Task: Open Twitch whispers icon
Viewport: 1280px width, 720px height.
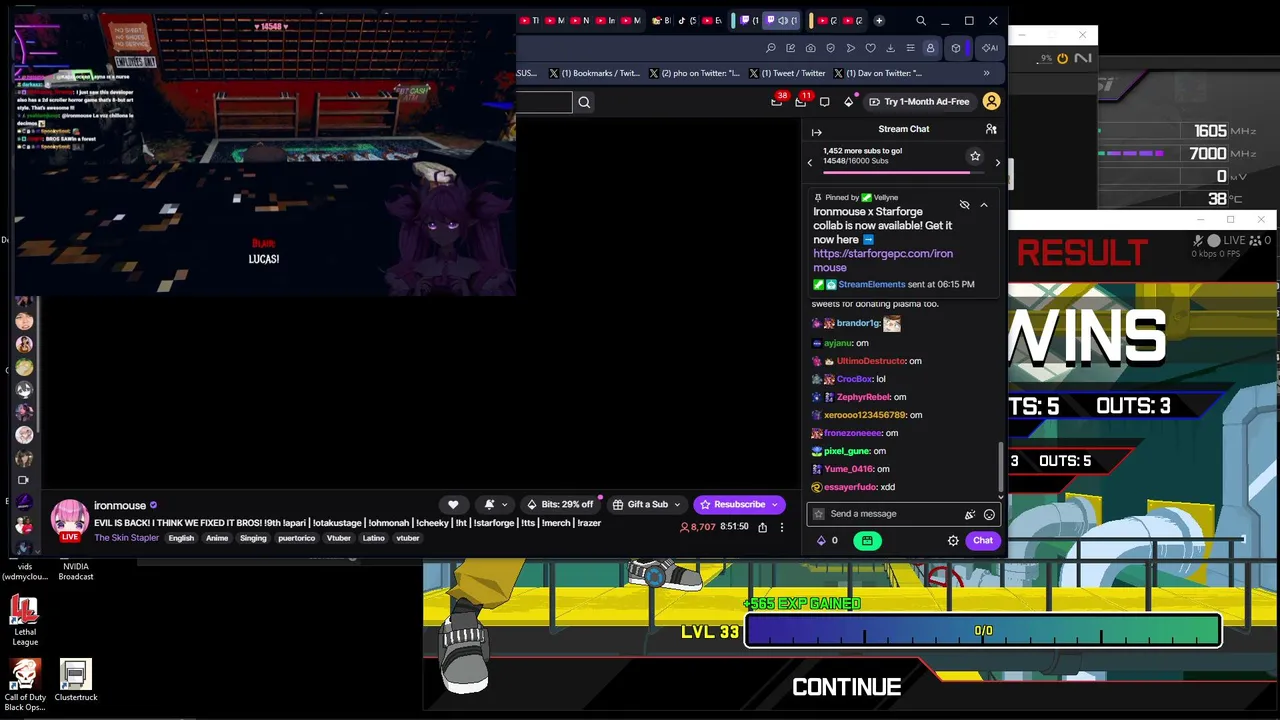Action: click(824, 102)
